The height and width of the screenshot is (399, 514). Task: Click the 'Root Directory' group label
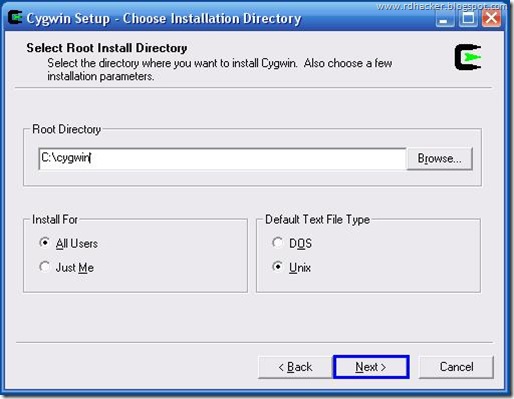(66, 129)
